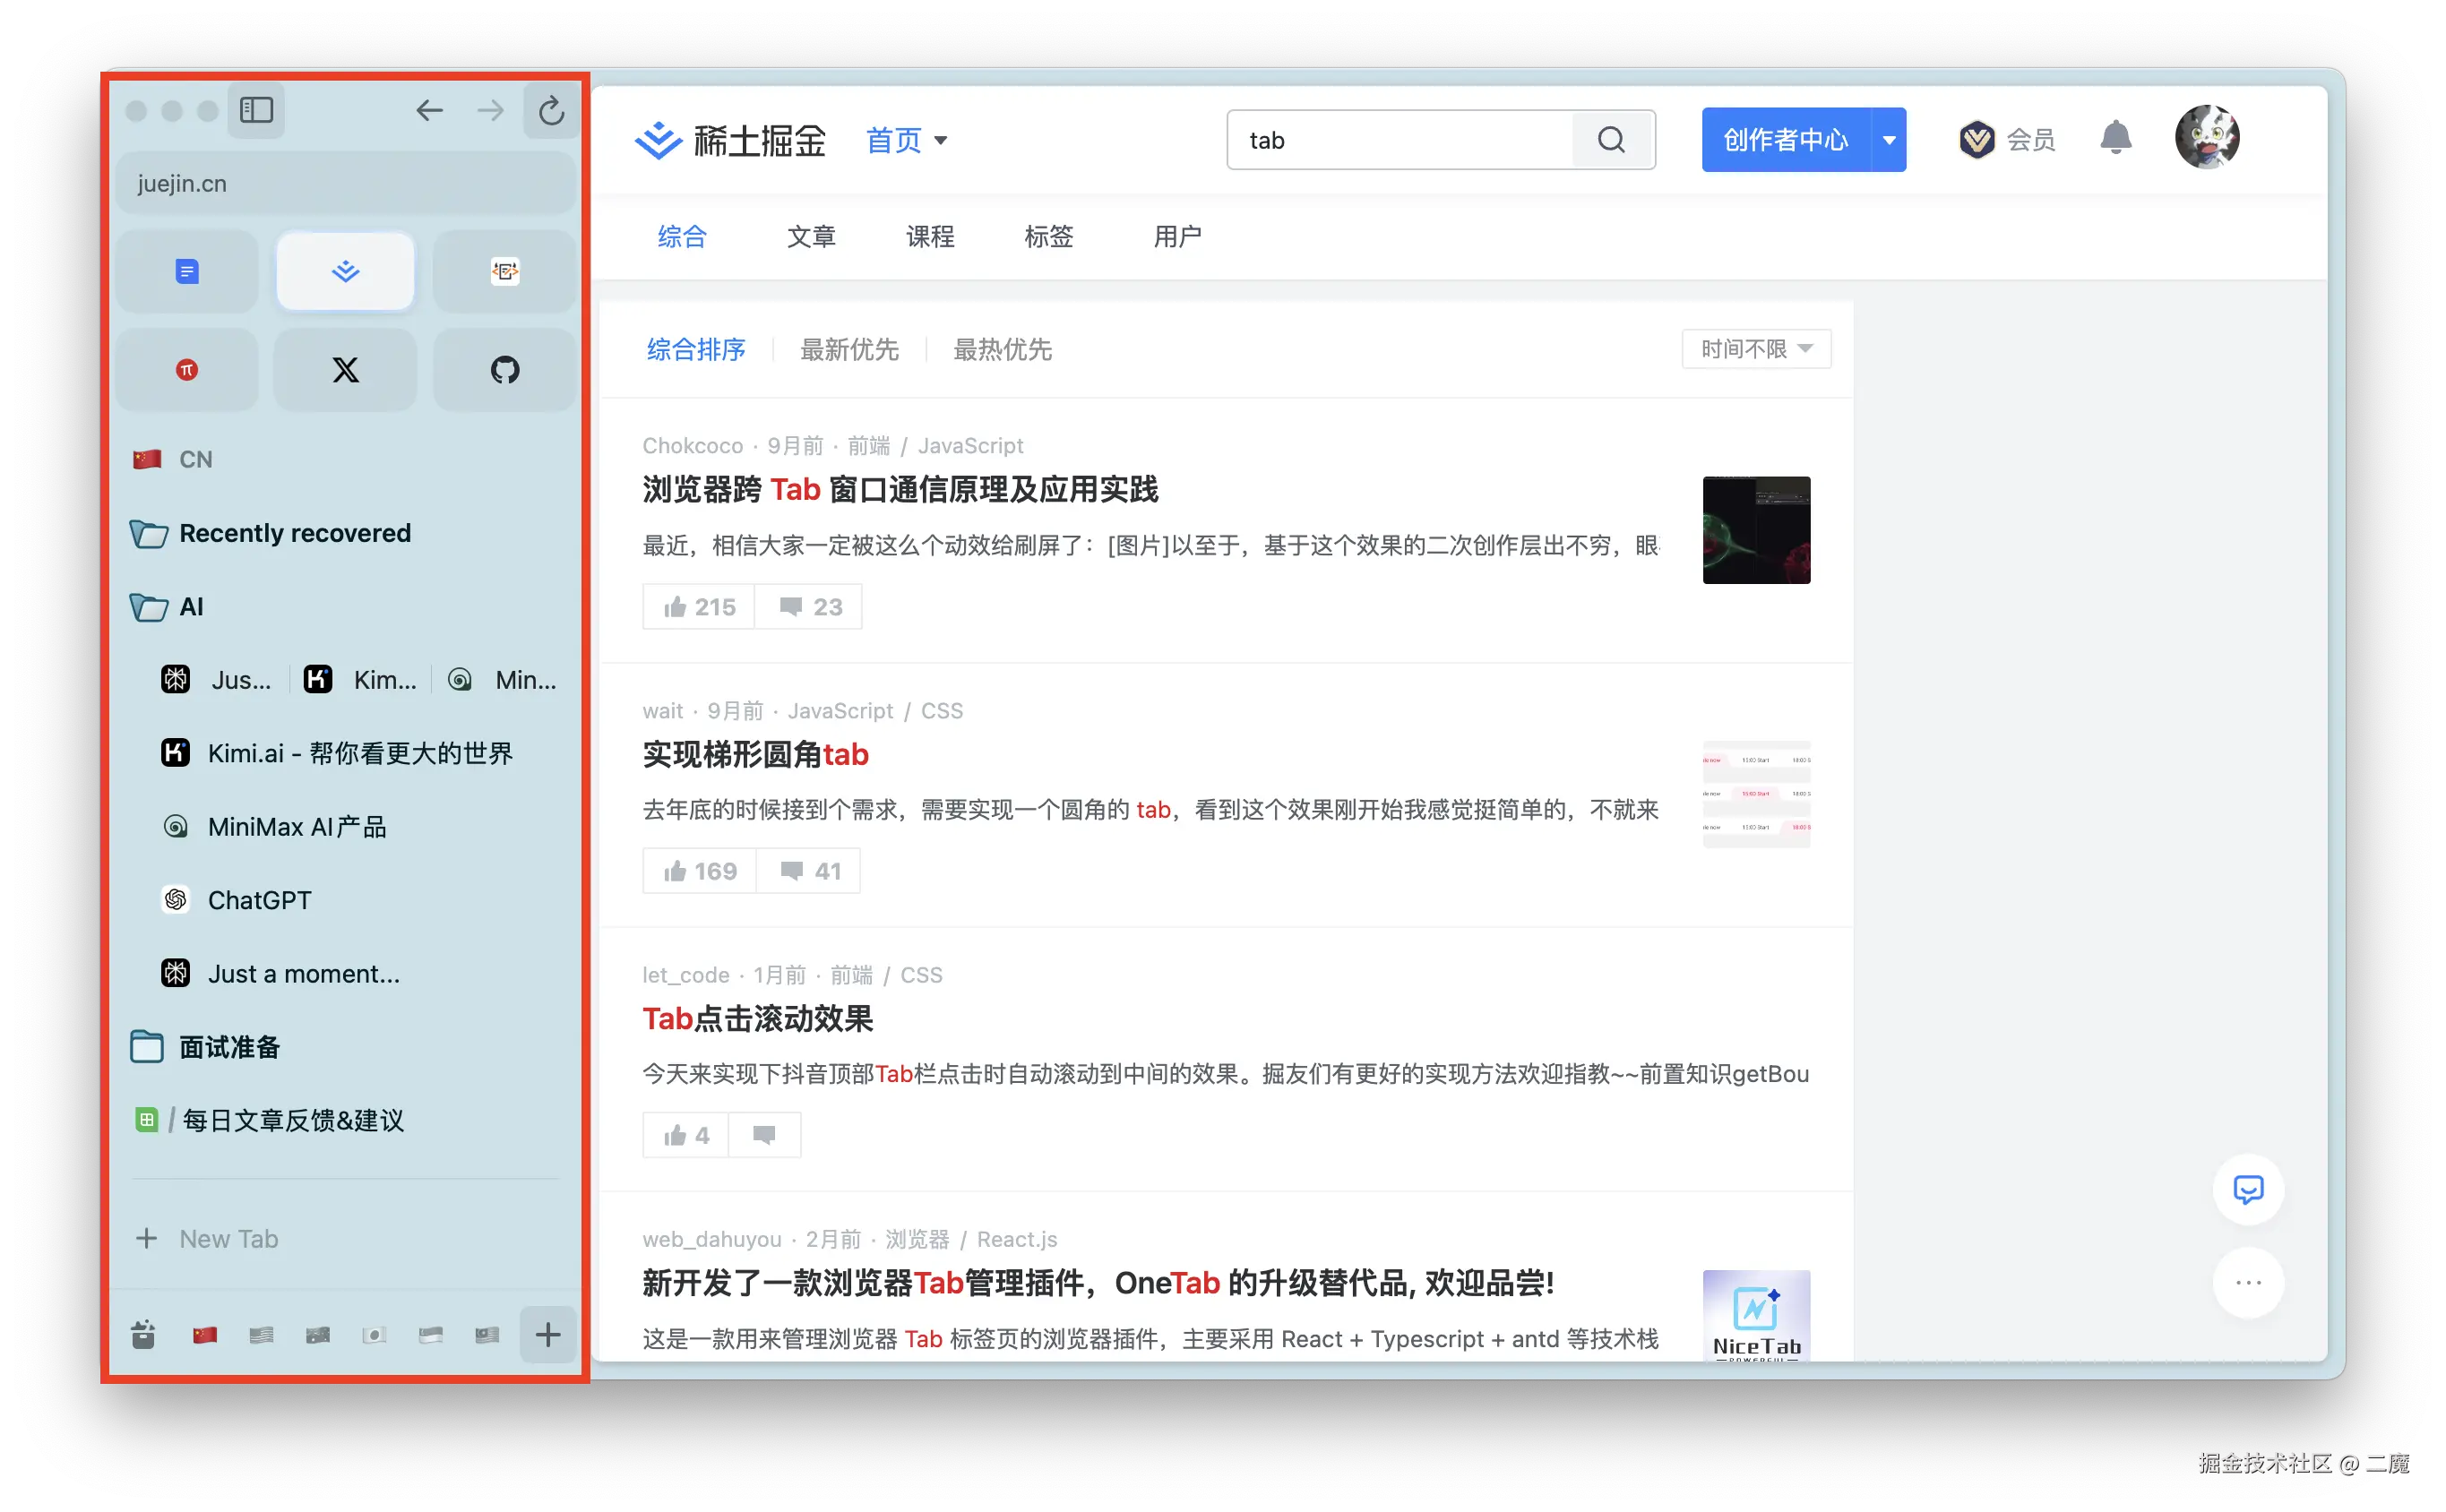Open article 实现梯形圆角tab
The height and width of the screenshot is (1512, 2446).
756,754
